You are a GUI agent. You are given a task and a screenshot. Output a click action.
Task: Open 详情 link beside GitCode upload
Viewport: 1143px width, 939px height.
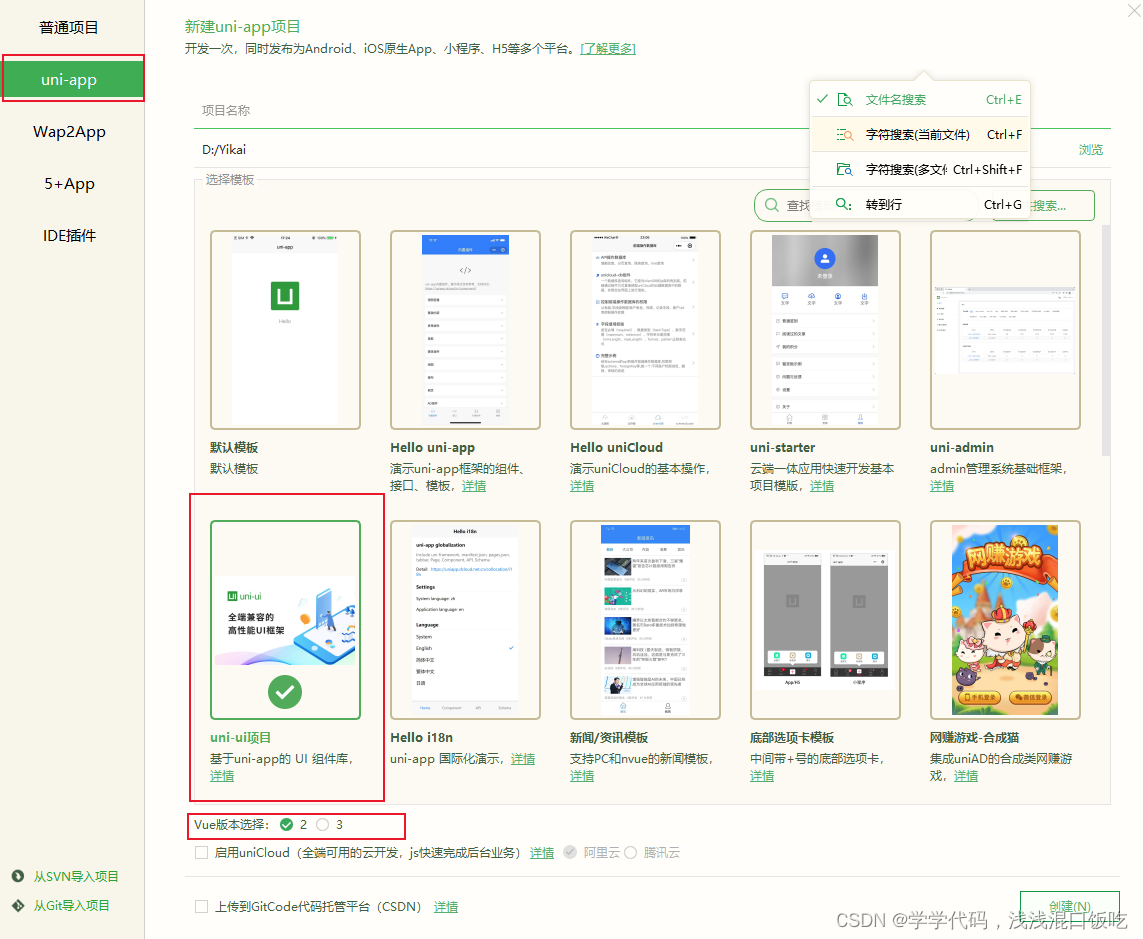(x=446, y=907)
